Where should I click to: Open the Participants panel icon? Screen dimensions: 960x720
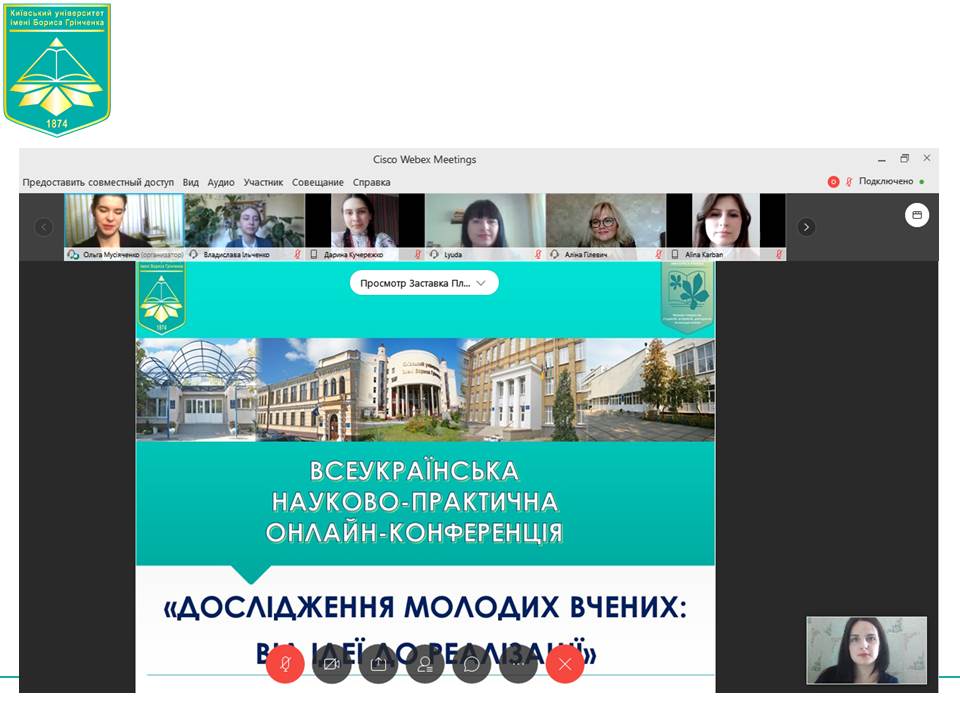point(424,663)
